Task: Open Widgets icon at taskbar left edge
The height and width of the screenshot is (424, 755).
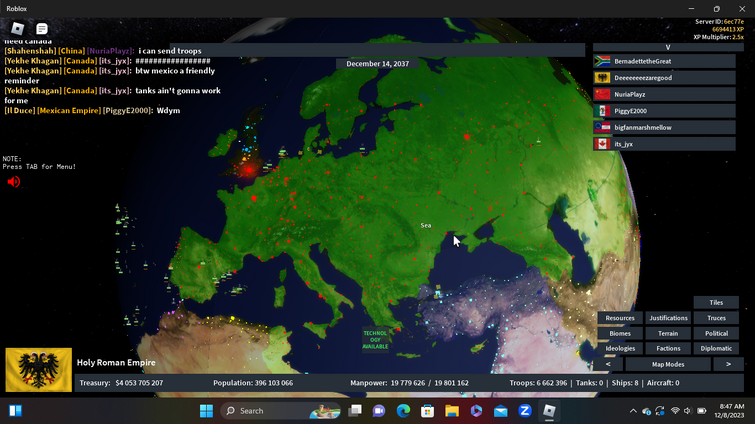Action: [15, 411]
